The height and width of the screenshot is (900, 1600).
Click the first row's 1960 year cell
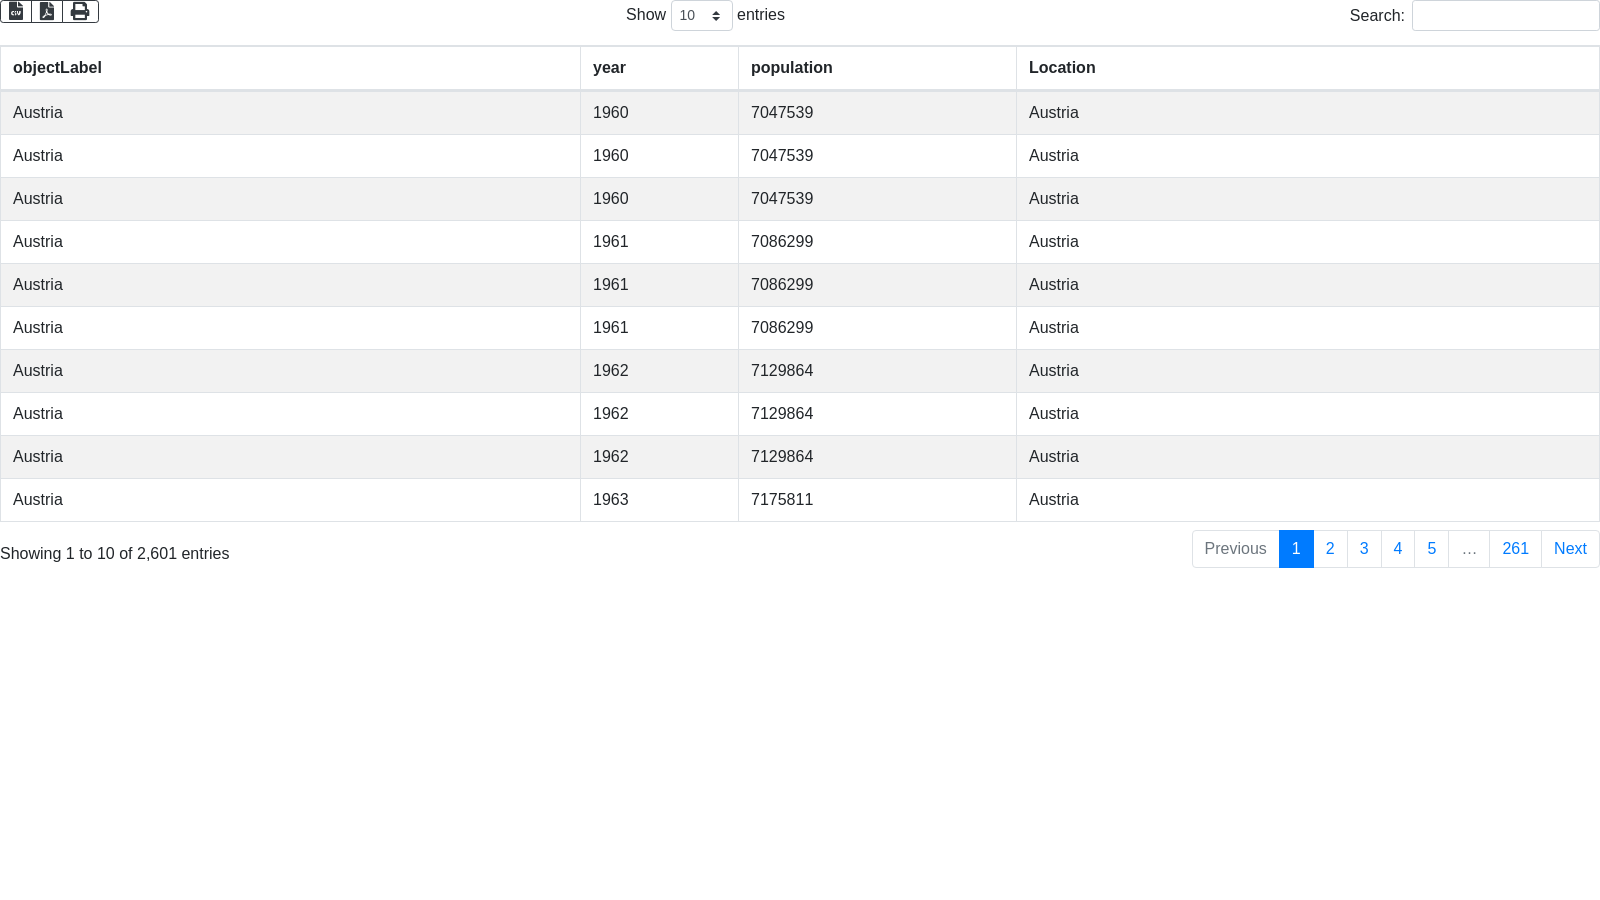click(610, 113)
